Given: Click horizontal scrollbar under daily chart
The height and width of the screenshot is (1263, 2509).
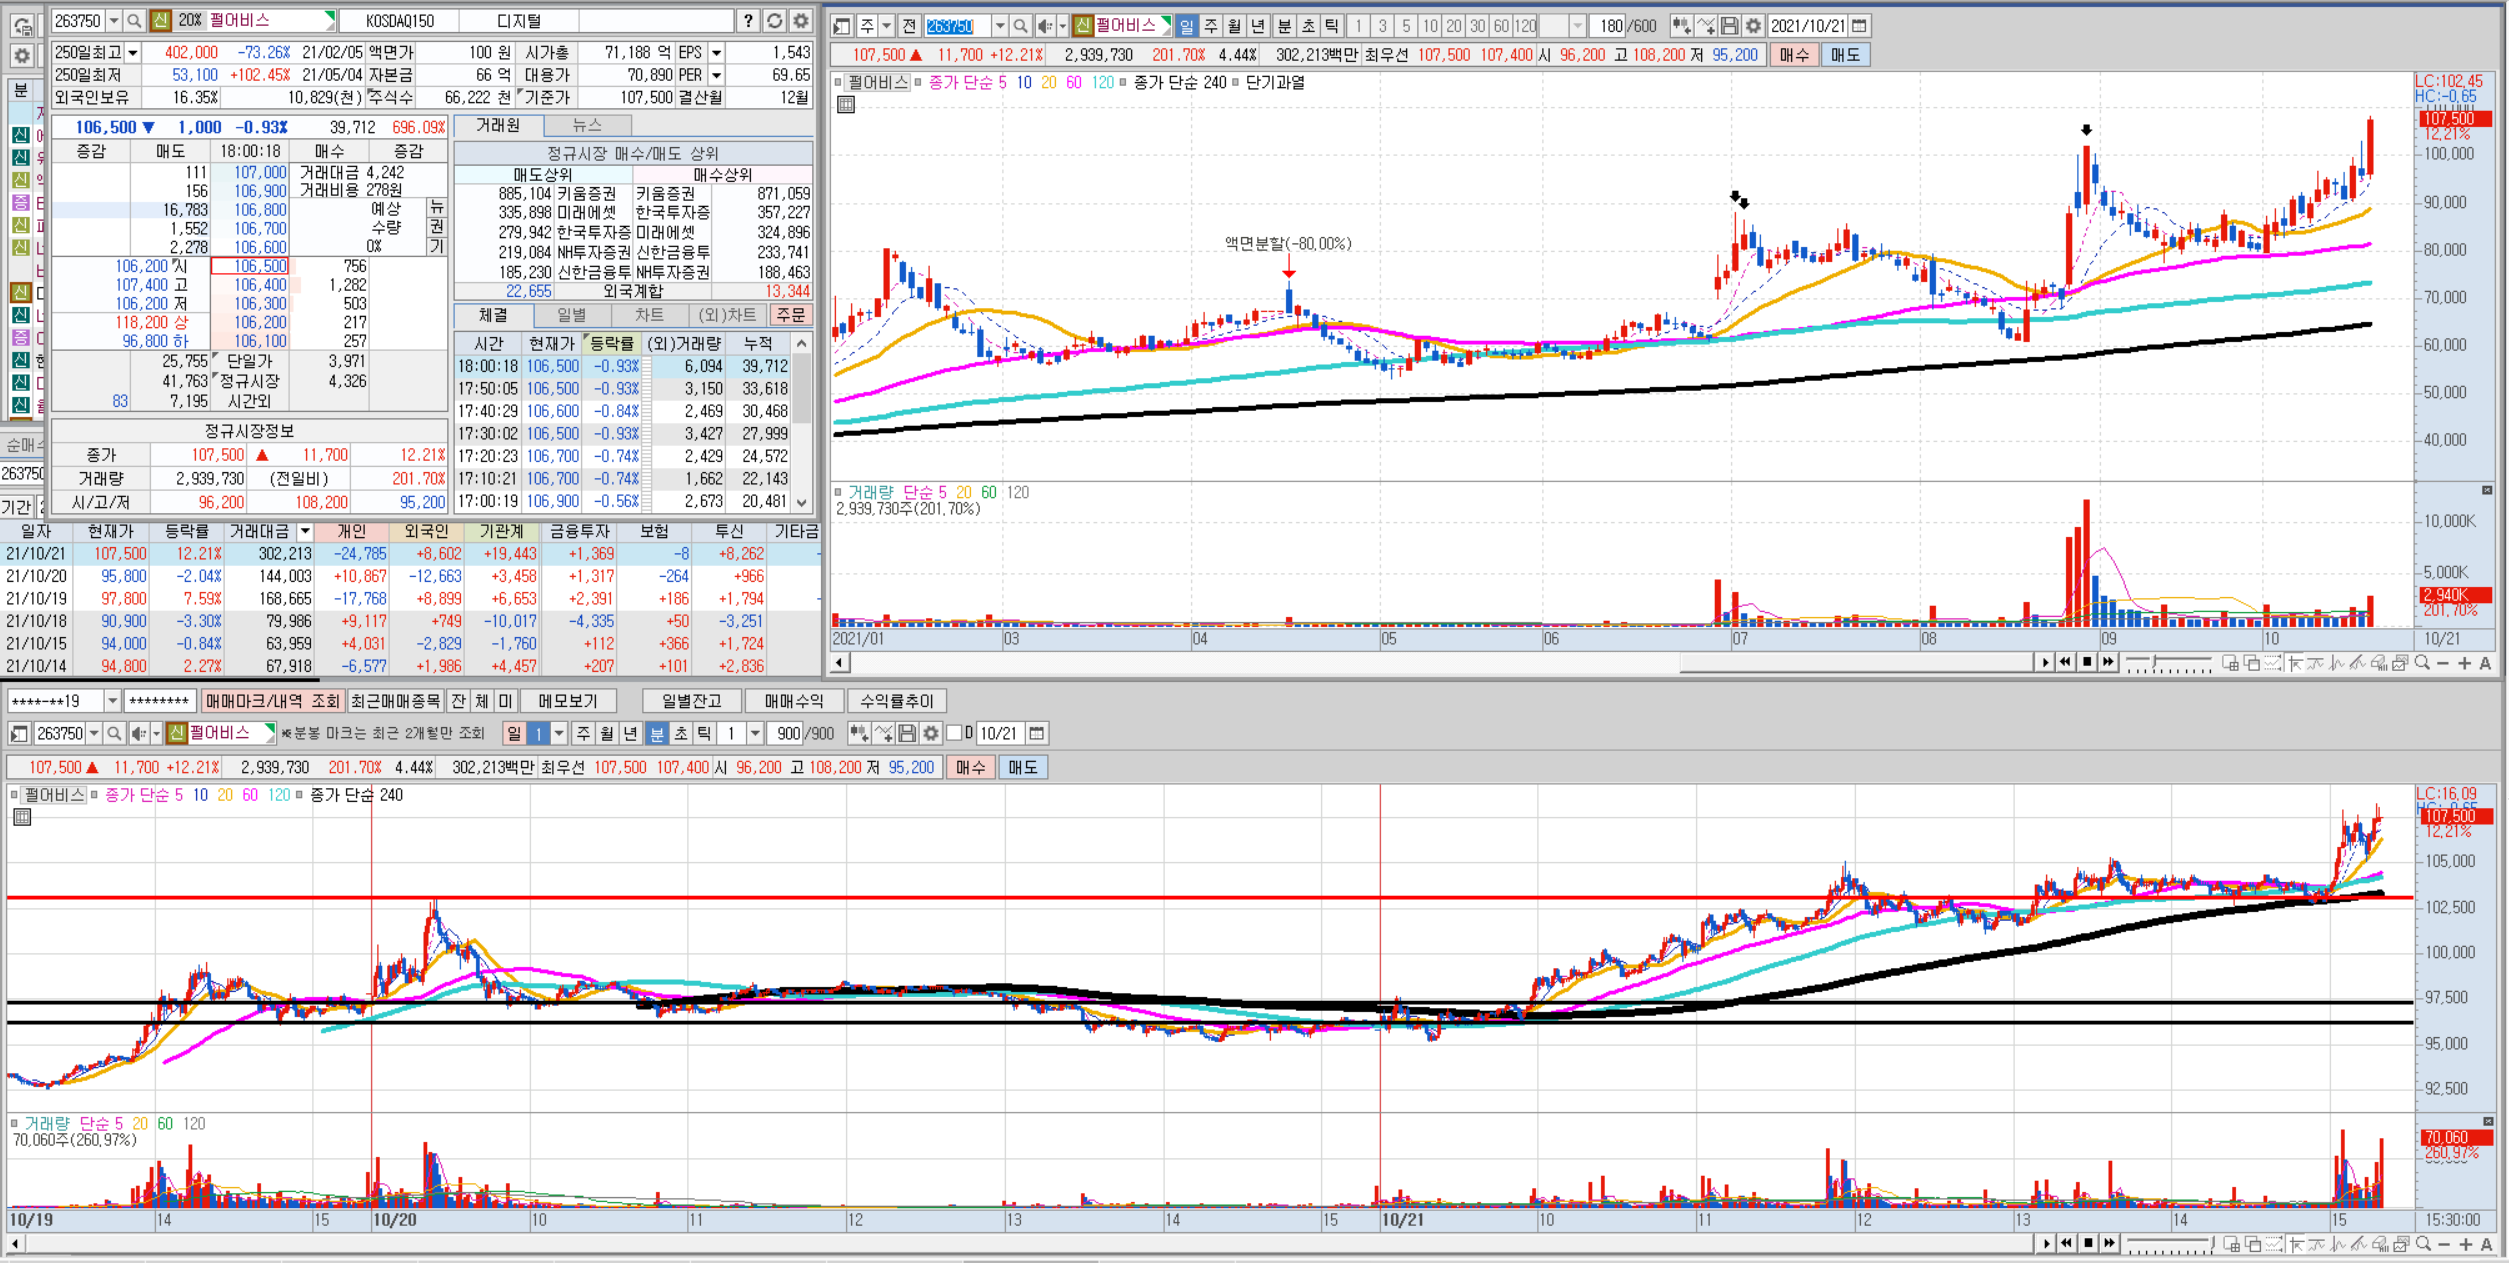Looking at the screenshot, I should pyautogui.click(x=1441, y=662).
